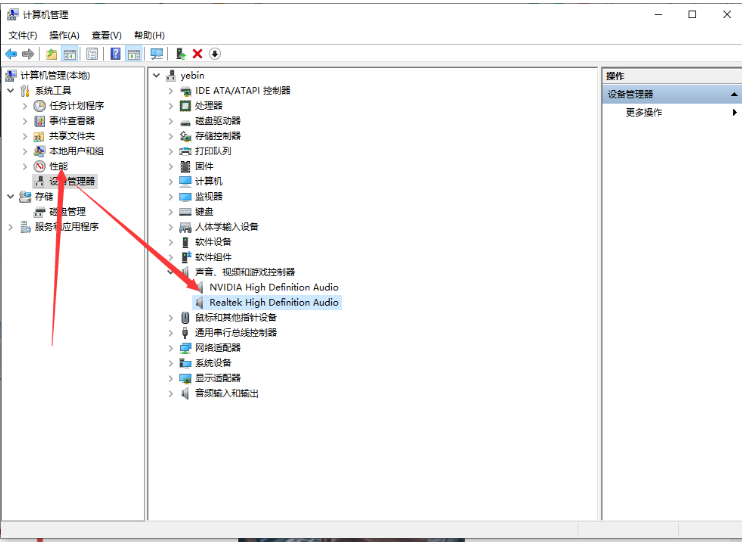Open the 操作(A) menu
Screen dimensions: 742x542
click(x=64, y=35)
